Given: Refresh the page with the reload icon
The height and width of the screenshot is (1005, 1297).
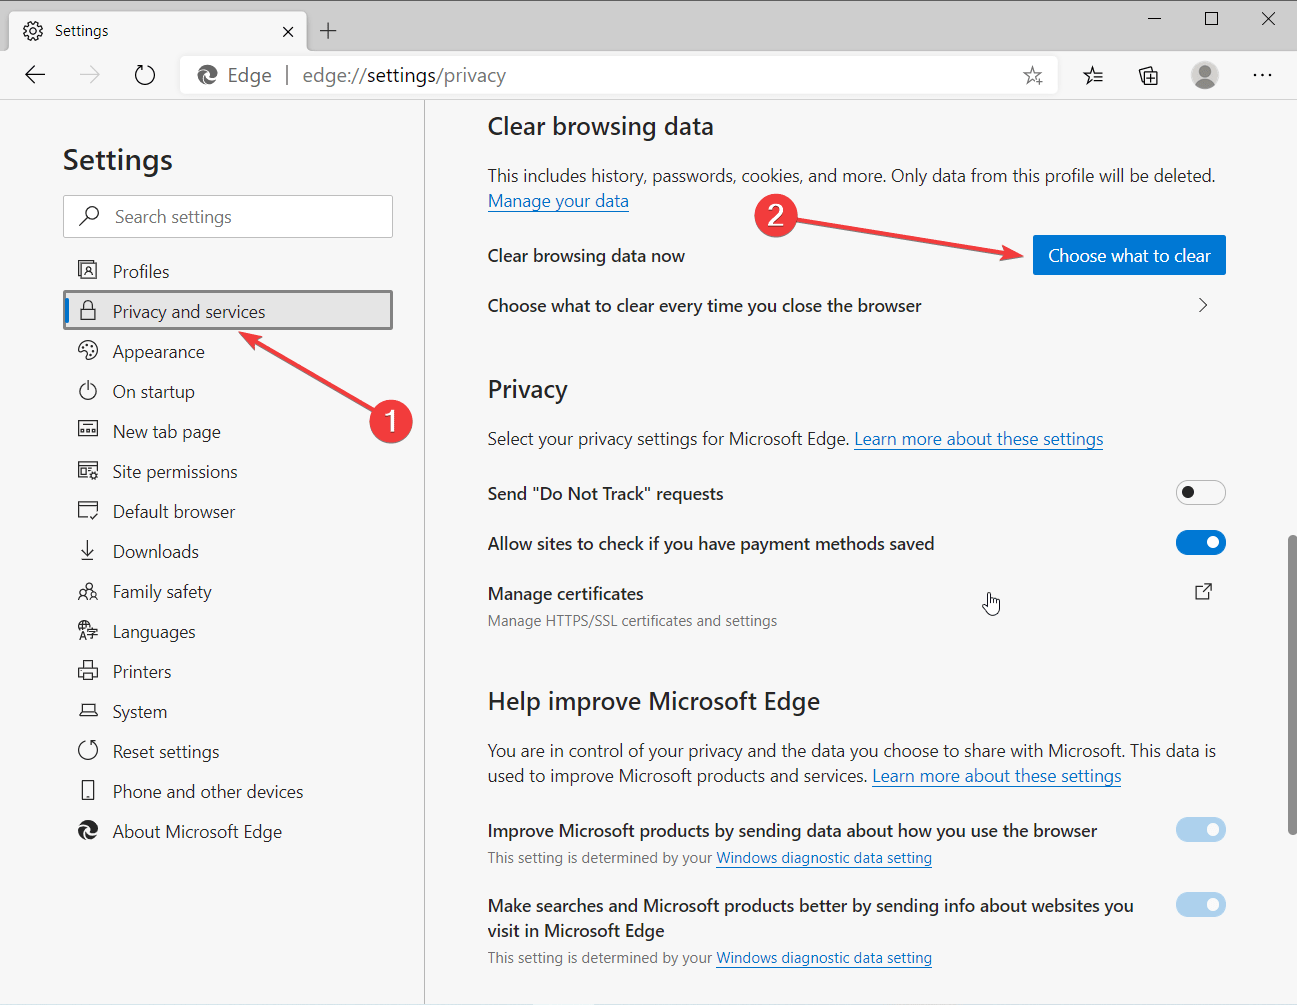Looking at the screenshot, I should (145, 75).
